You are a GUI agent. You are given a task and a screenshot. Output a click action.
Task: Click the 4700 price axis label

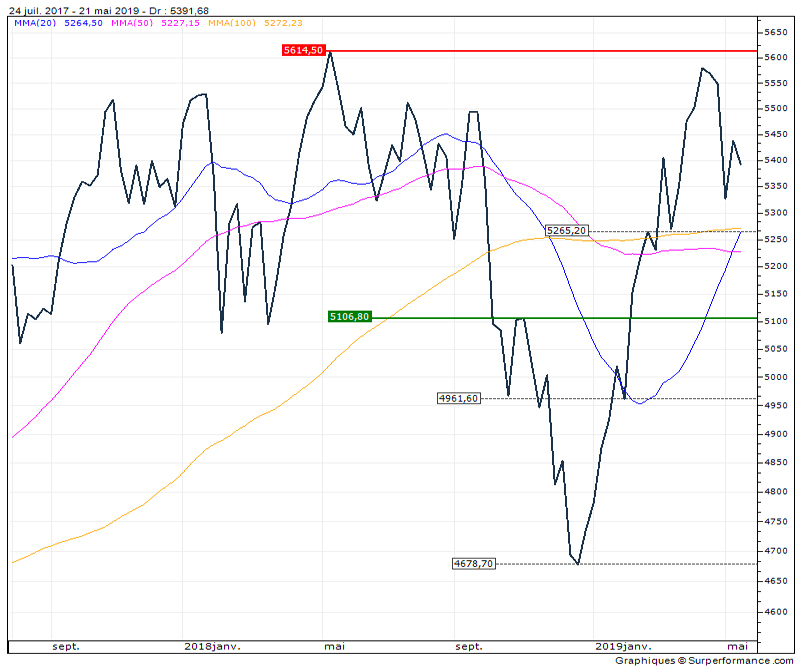776,551
